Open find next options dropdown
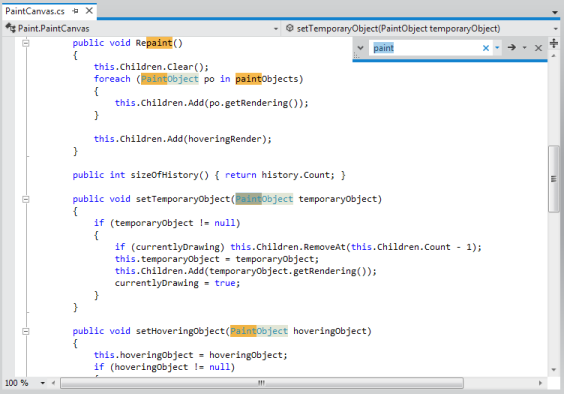The height and width of the screenshot is (394, 564). pyautogui.click(x=524, y=47)
